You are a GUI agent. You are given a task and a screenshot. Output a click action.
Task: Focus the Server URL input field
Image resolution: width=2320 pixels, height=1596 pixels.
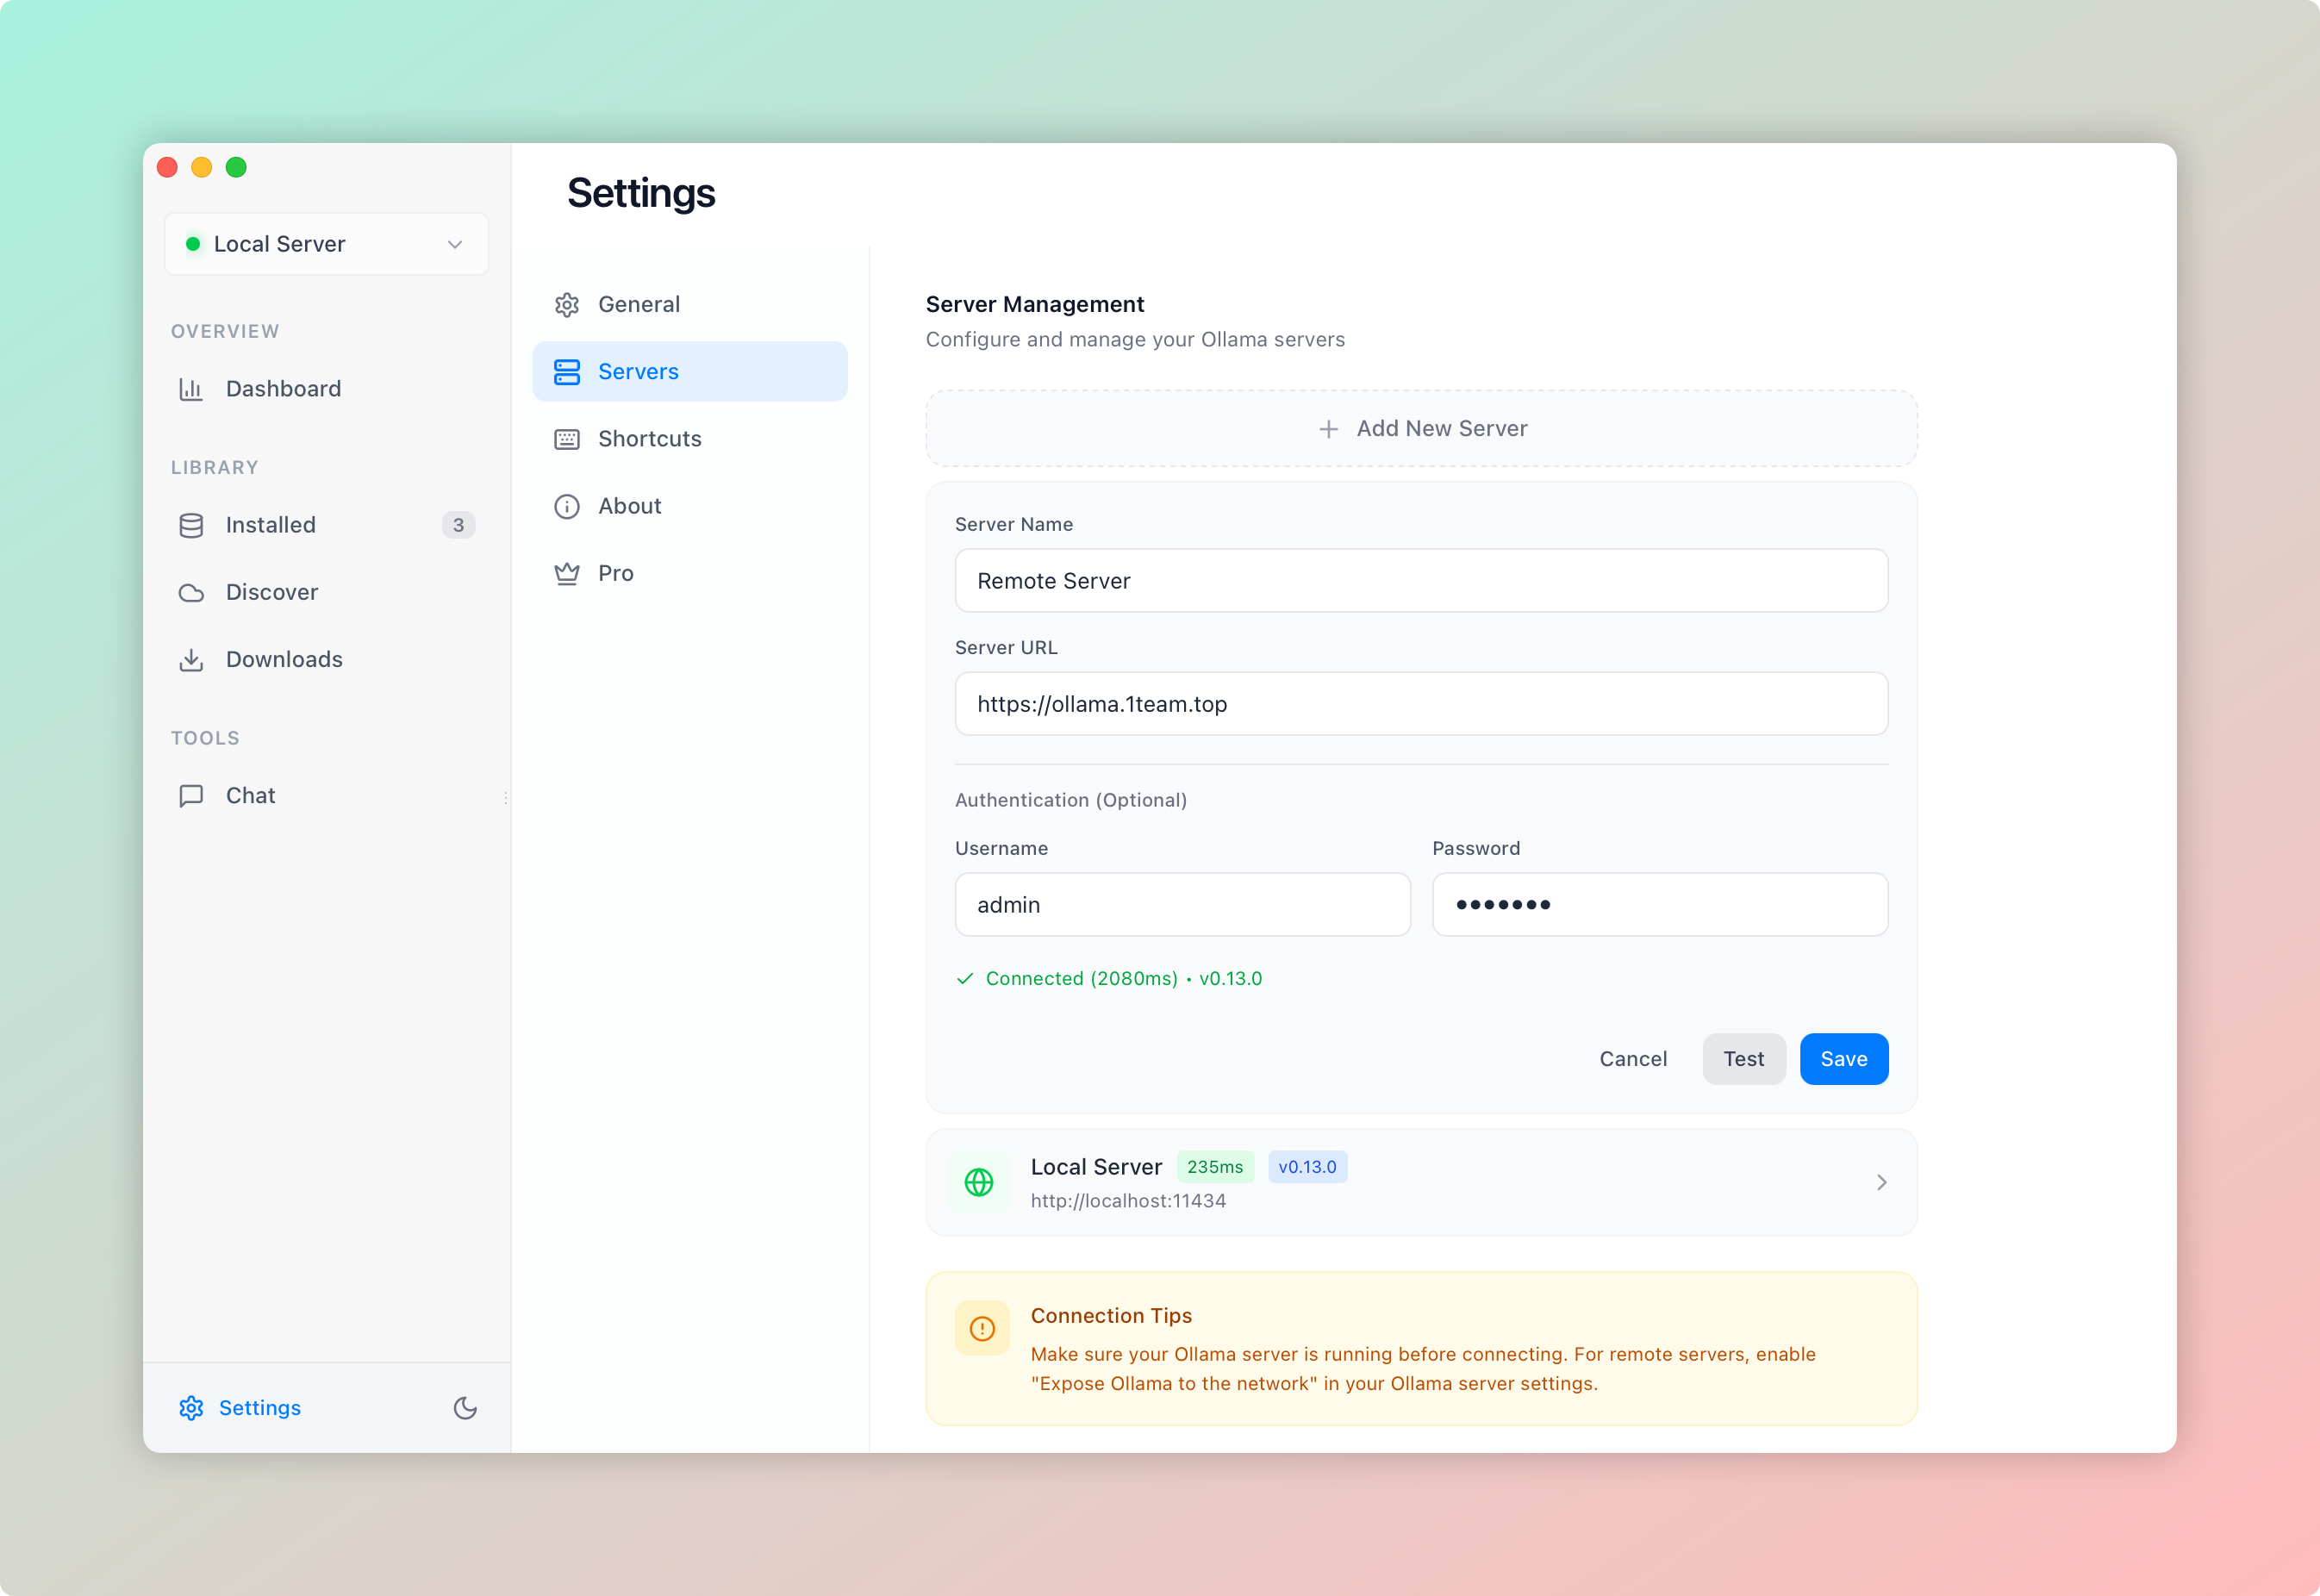point(1421,704)
